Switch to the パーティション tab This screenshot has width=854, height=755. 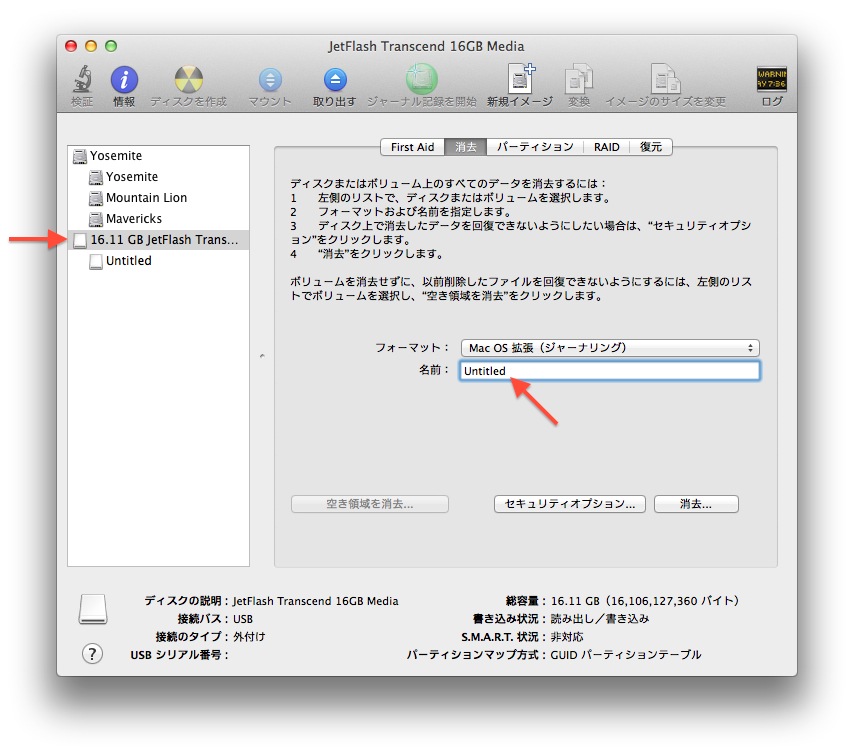[535, 147]
